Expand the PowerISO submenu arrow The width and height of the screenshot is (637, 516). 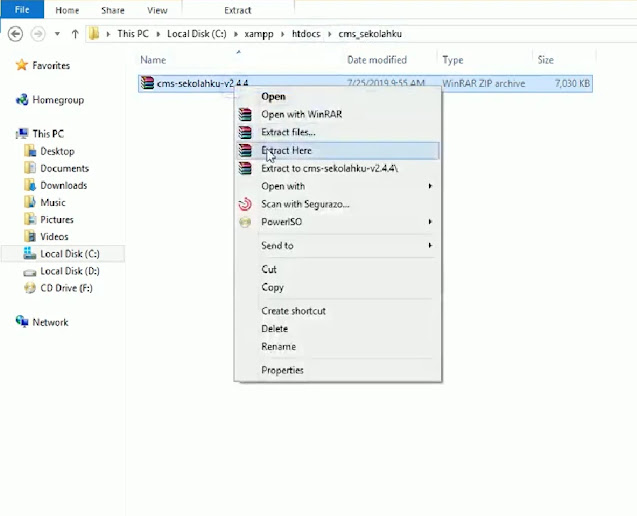coord(430,222)
